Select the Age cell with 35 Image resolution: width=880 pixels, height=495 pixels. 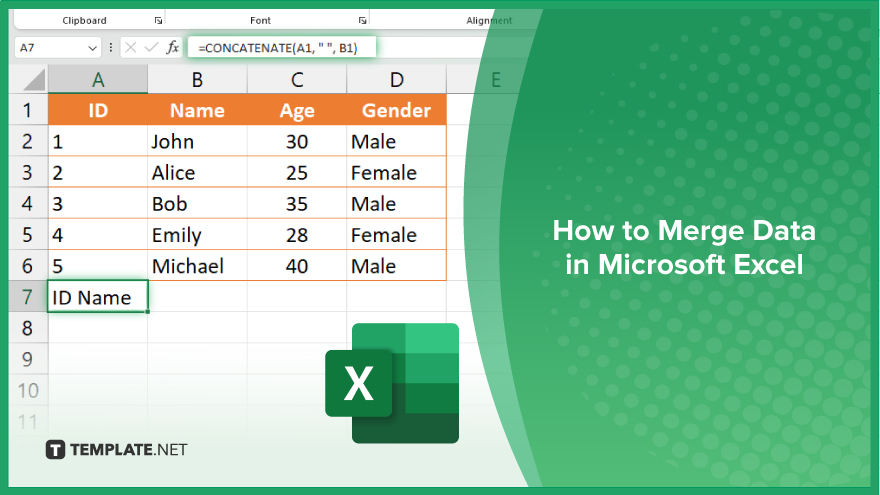click(x=297, y=203)
